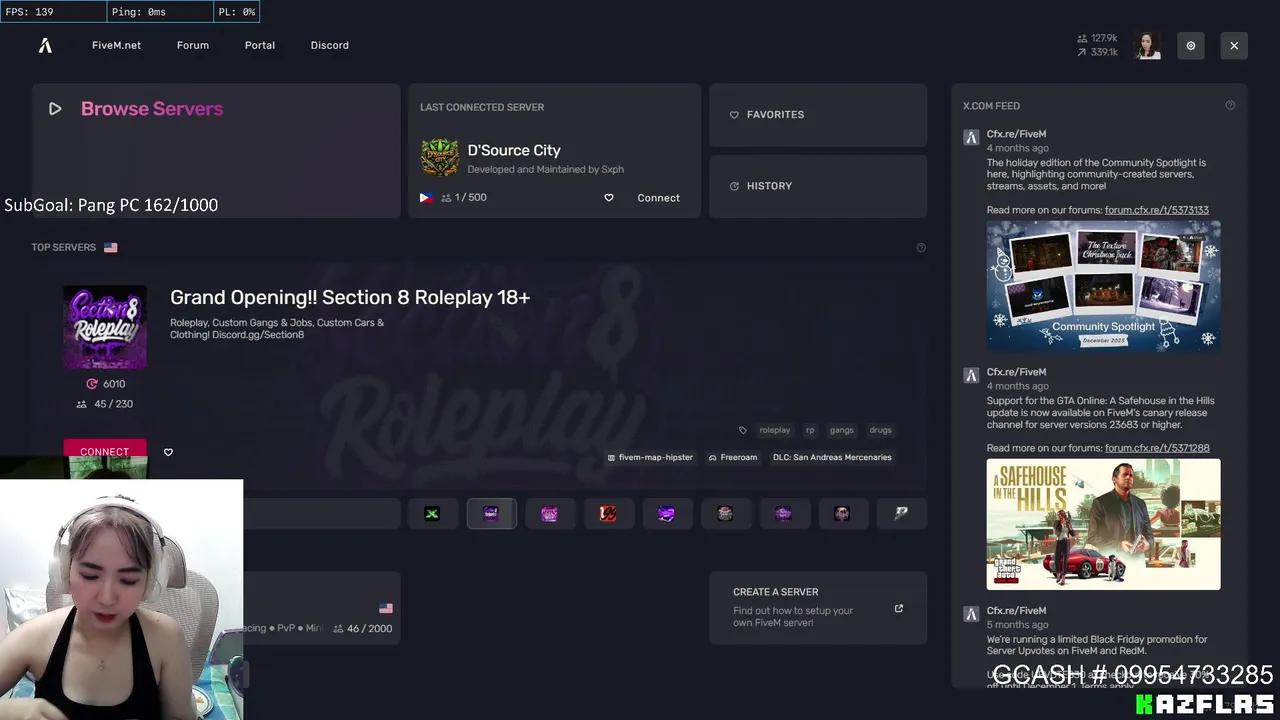The width and height of the screenshot is (1280, 720).
Task: Select the pink-purple carousel server after Section 8
Action: (x=549, y=513)
